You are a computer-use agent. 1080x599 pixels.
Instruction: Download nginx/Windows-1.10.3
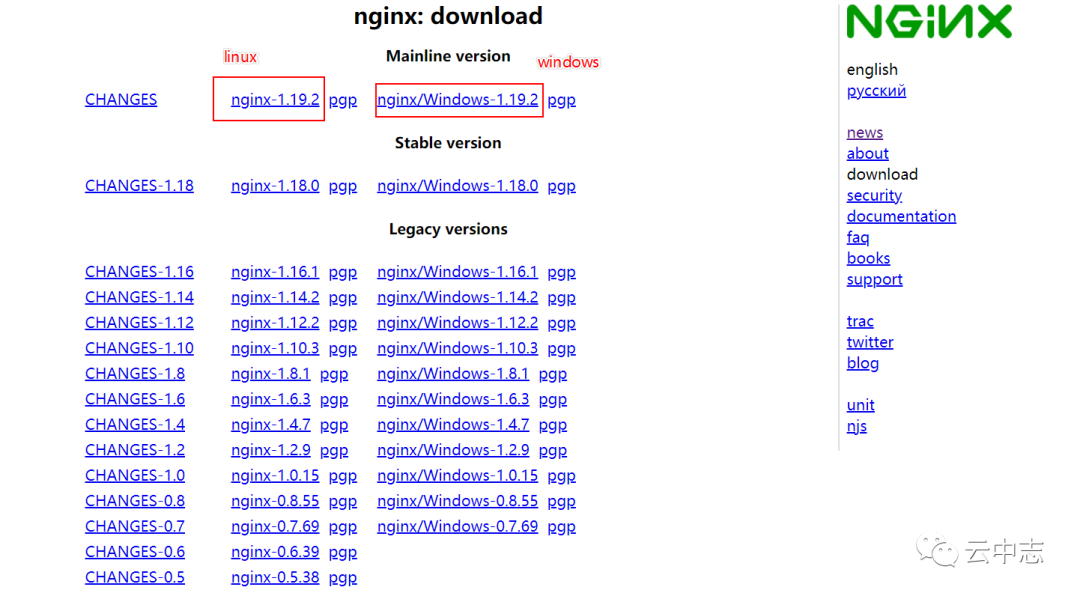click(457, 348)
